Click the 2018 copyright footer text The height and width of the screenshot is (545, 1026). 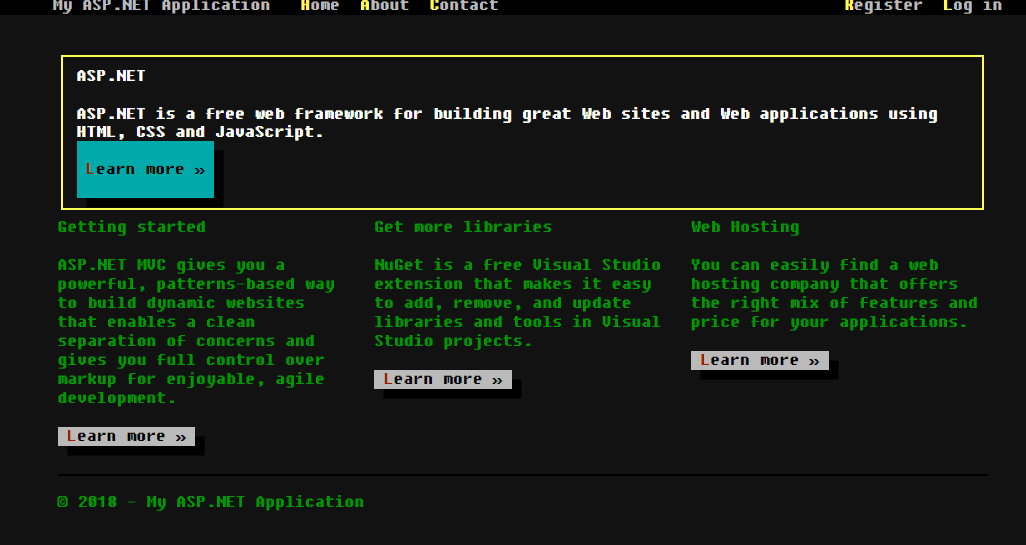pyautogui.click(x=211, y=502)
